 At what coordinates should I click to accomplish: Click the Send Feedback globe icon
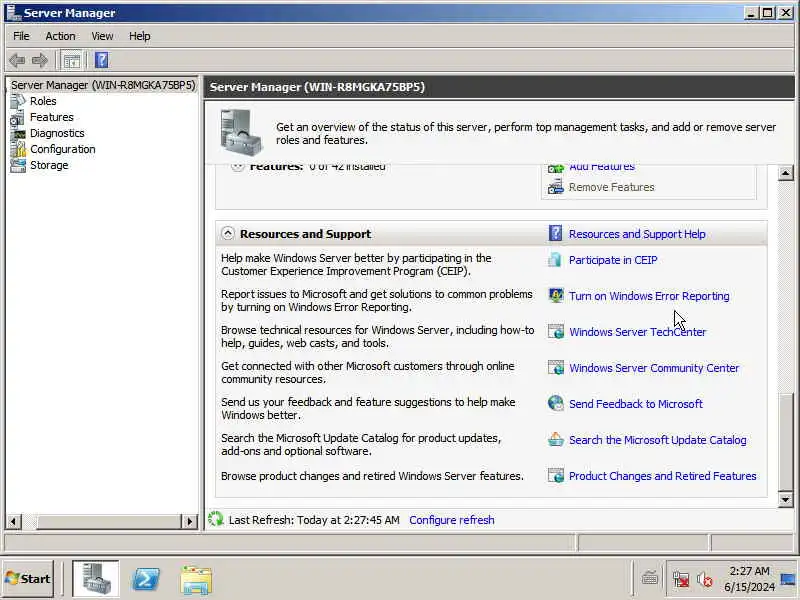tap(556, 403)
